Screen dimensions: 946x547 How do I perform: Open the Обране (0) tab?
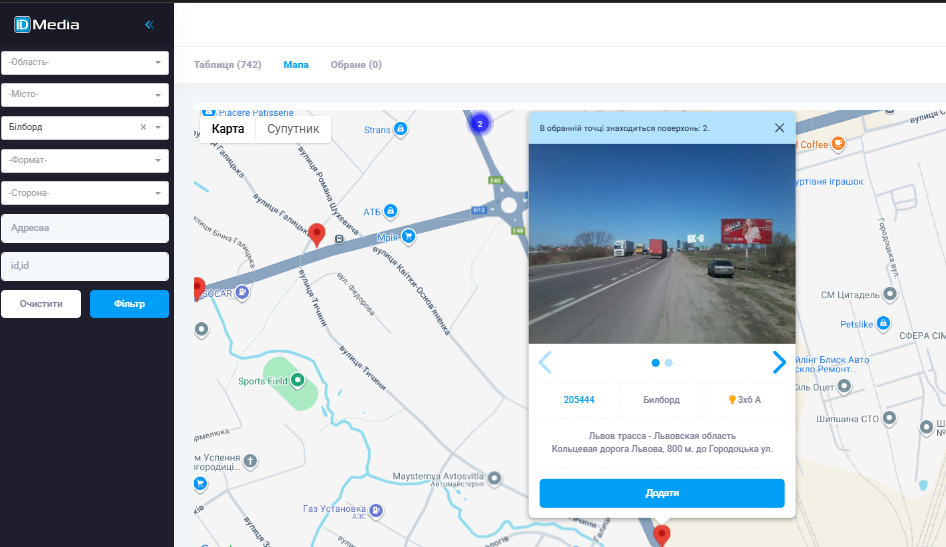pos(356,65)
